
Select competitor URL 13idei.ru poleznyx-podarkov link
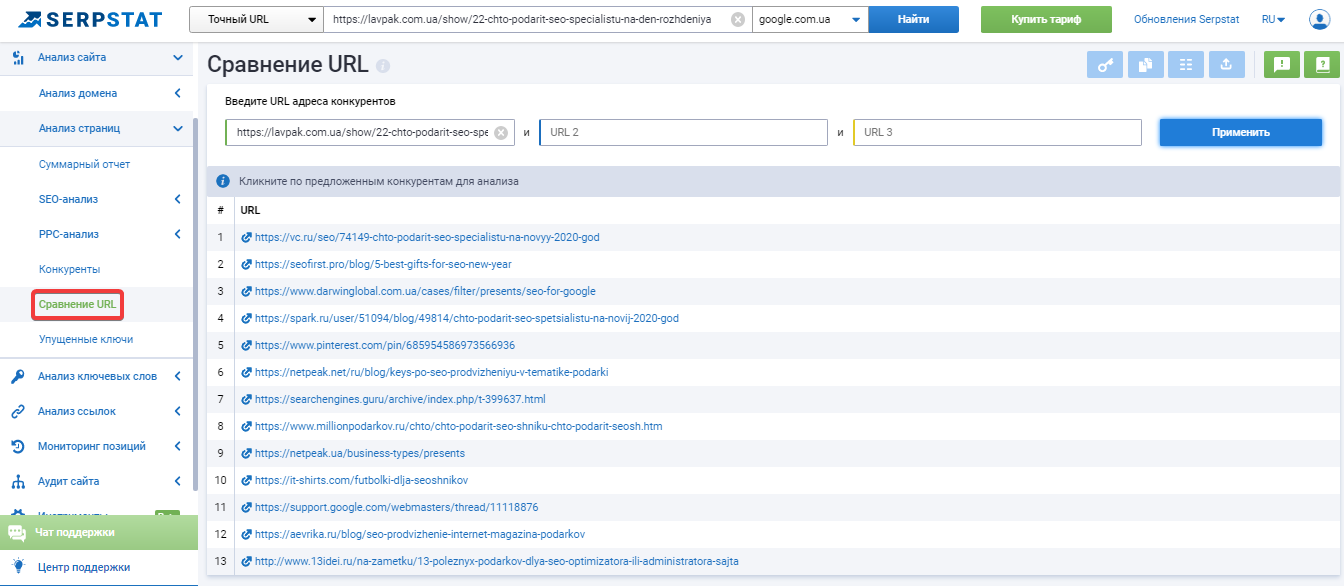[x=497, y=561]
